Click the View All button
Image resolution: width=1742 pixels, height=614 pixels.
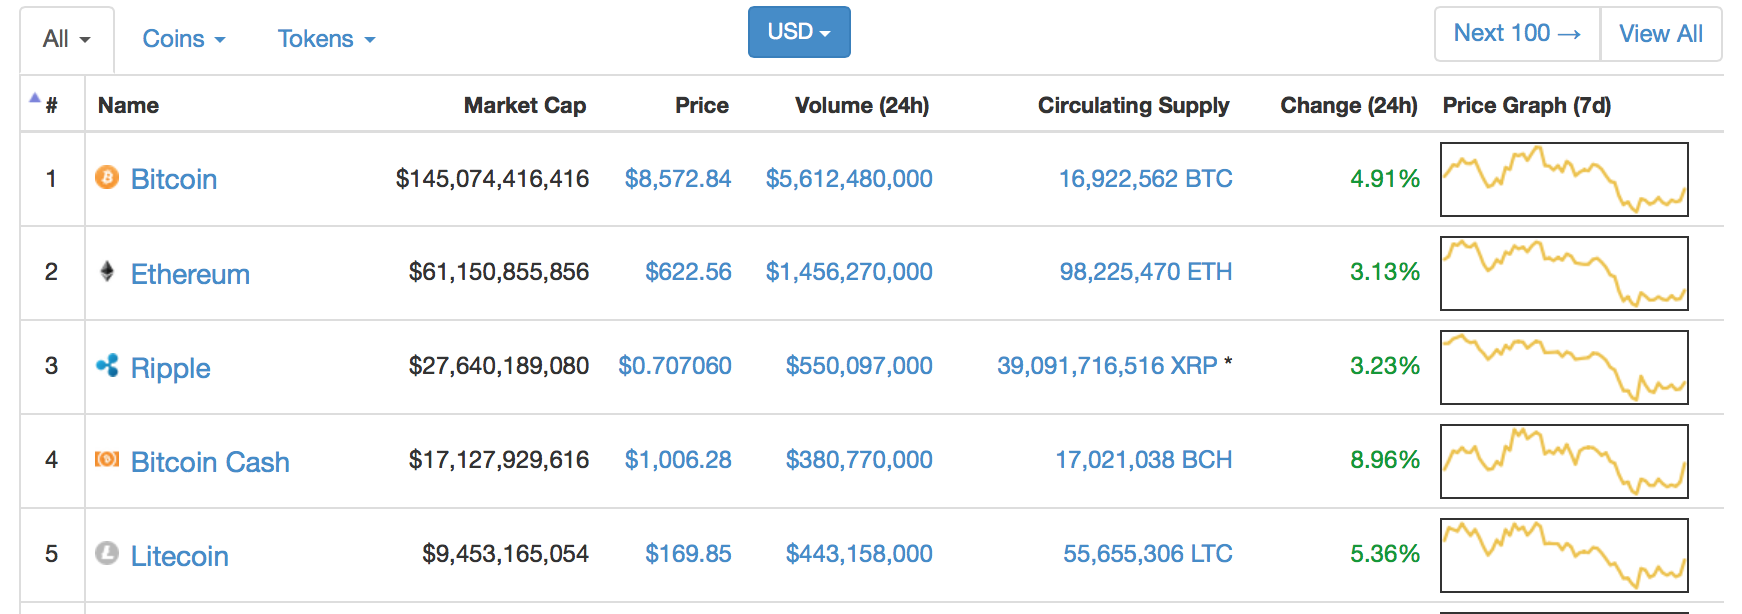click(1661, 34)
